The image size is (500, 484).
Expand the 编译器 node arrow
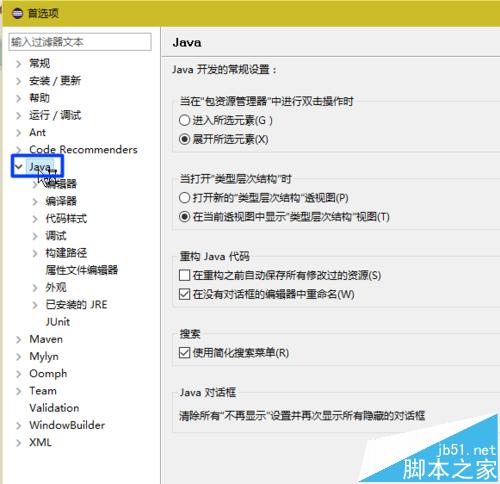click(x=35, y=201)
